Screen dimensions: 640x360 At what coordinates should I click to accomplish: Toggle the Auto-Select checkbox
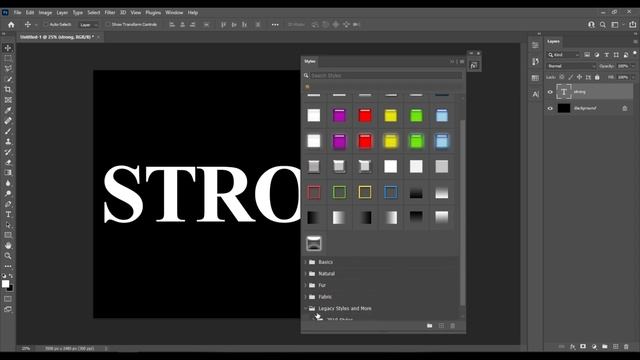(x=46, y=24)
